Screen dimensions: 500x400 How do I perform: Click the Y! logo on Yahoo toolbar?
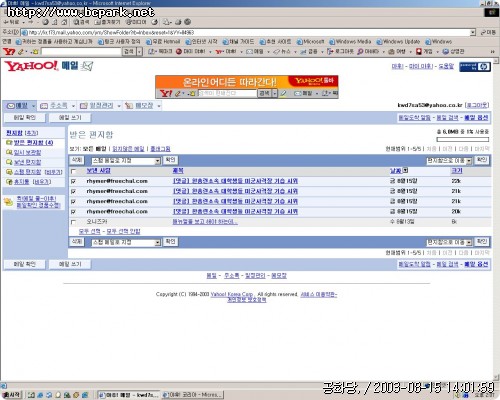tap(9, 52)
